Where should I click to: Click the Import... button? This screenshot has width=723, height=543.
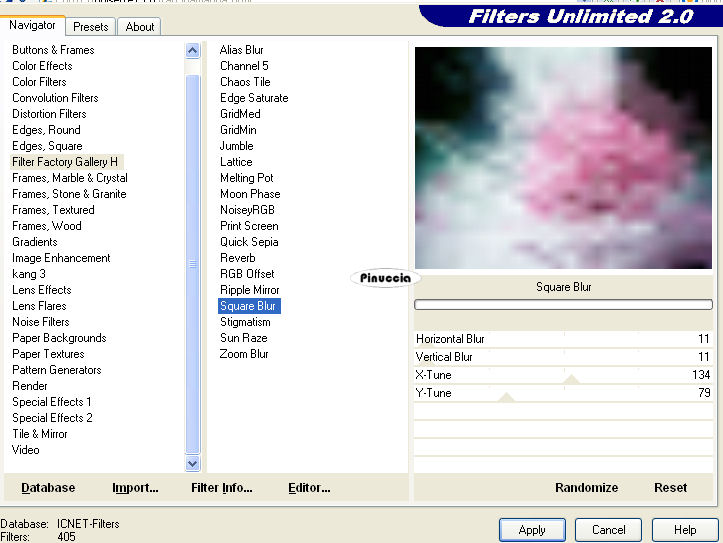point(135,488)
